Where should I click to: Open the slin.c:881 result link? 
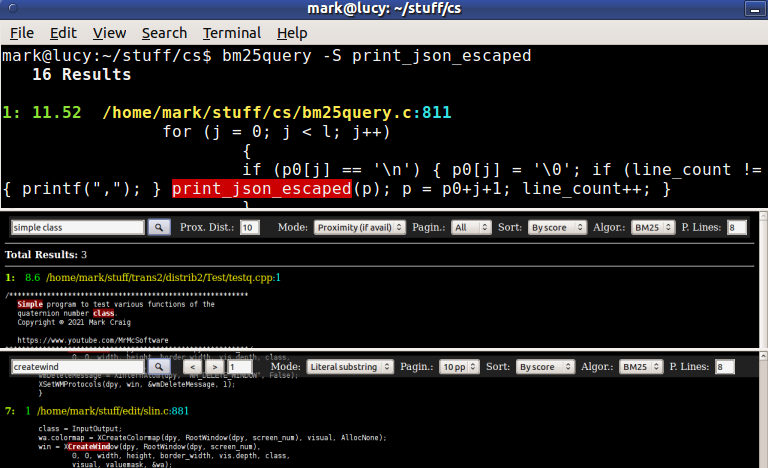[x=113, y=411]
